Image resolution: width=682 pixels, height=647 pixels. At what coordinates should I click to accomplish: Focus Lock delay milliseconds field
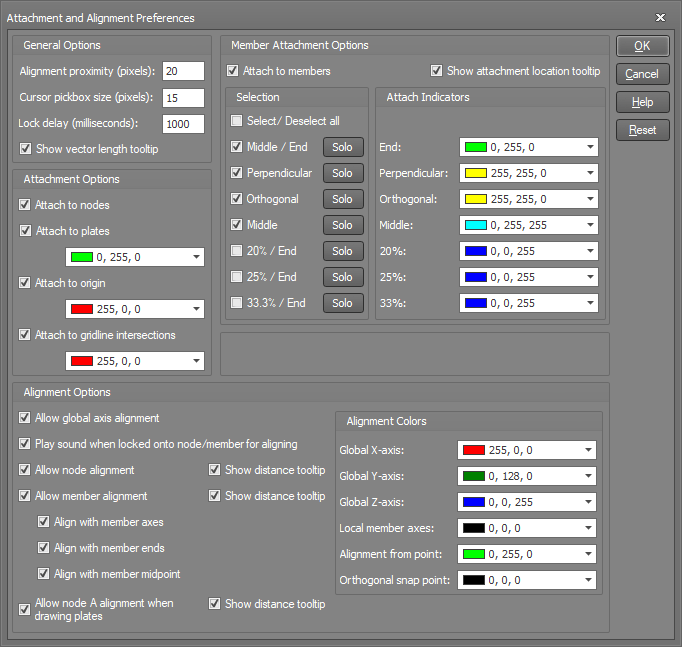click(x=183, y=124)
